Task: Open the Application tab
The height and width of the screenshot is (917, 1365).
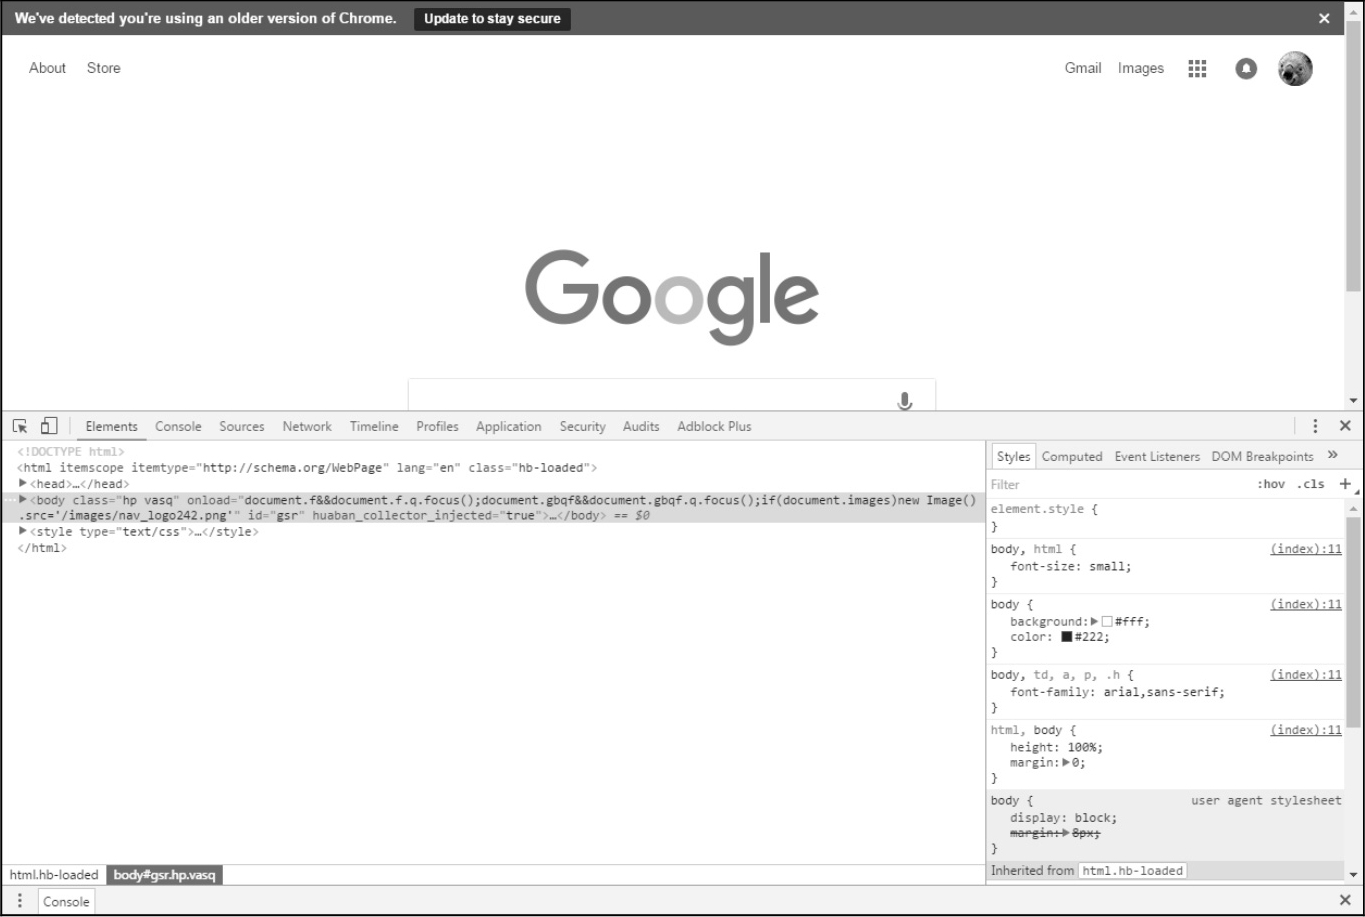Action: (x=509, y=426)
